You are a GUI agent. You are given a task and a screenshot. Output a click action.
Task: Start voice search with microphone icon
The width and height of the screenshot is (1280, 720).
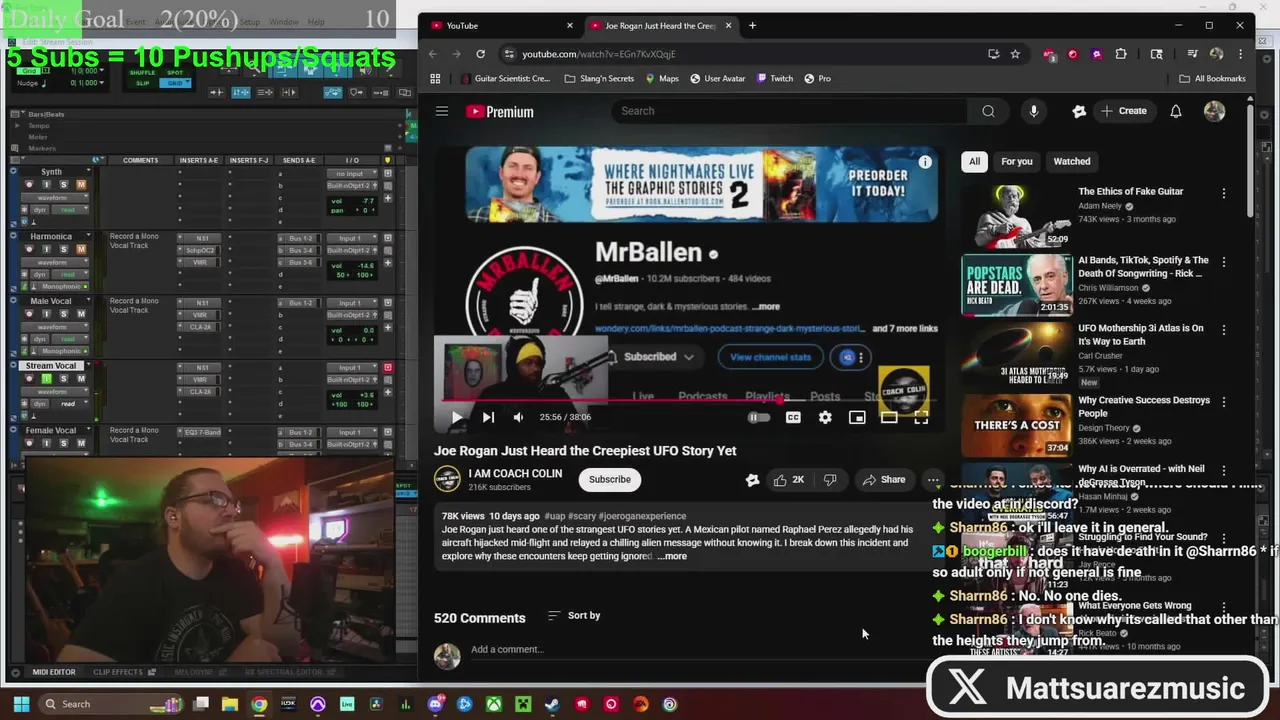[x=1034, y=111]
